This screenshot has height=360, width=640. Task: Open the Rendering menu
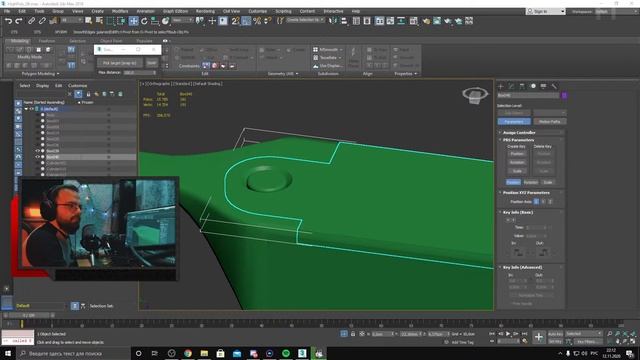[x=205, y=11]
